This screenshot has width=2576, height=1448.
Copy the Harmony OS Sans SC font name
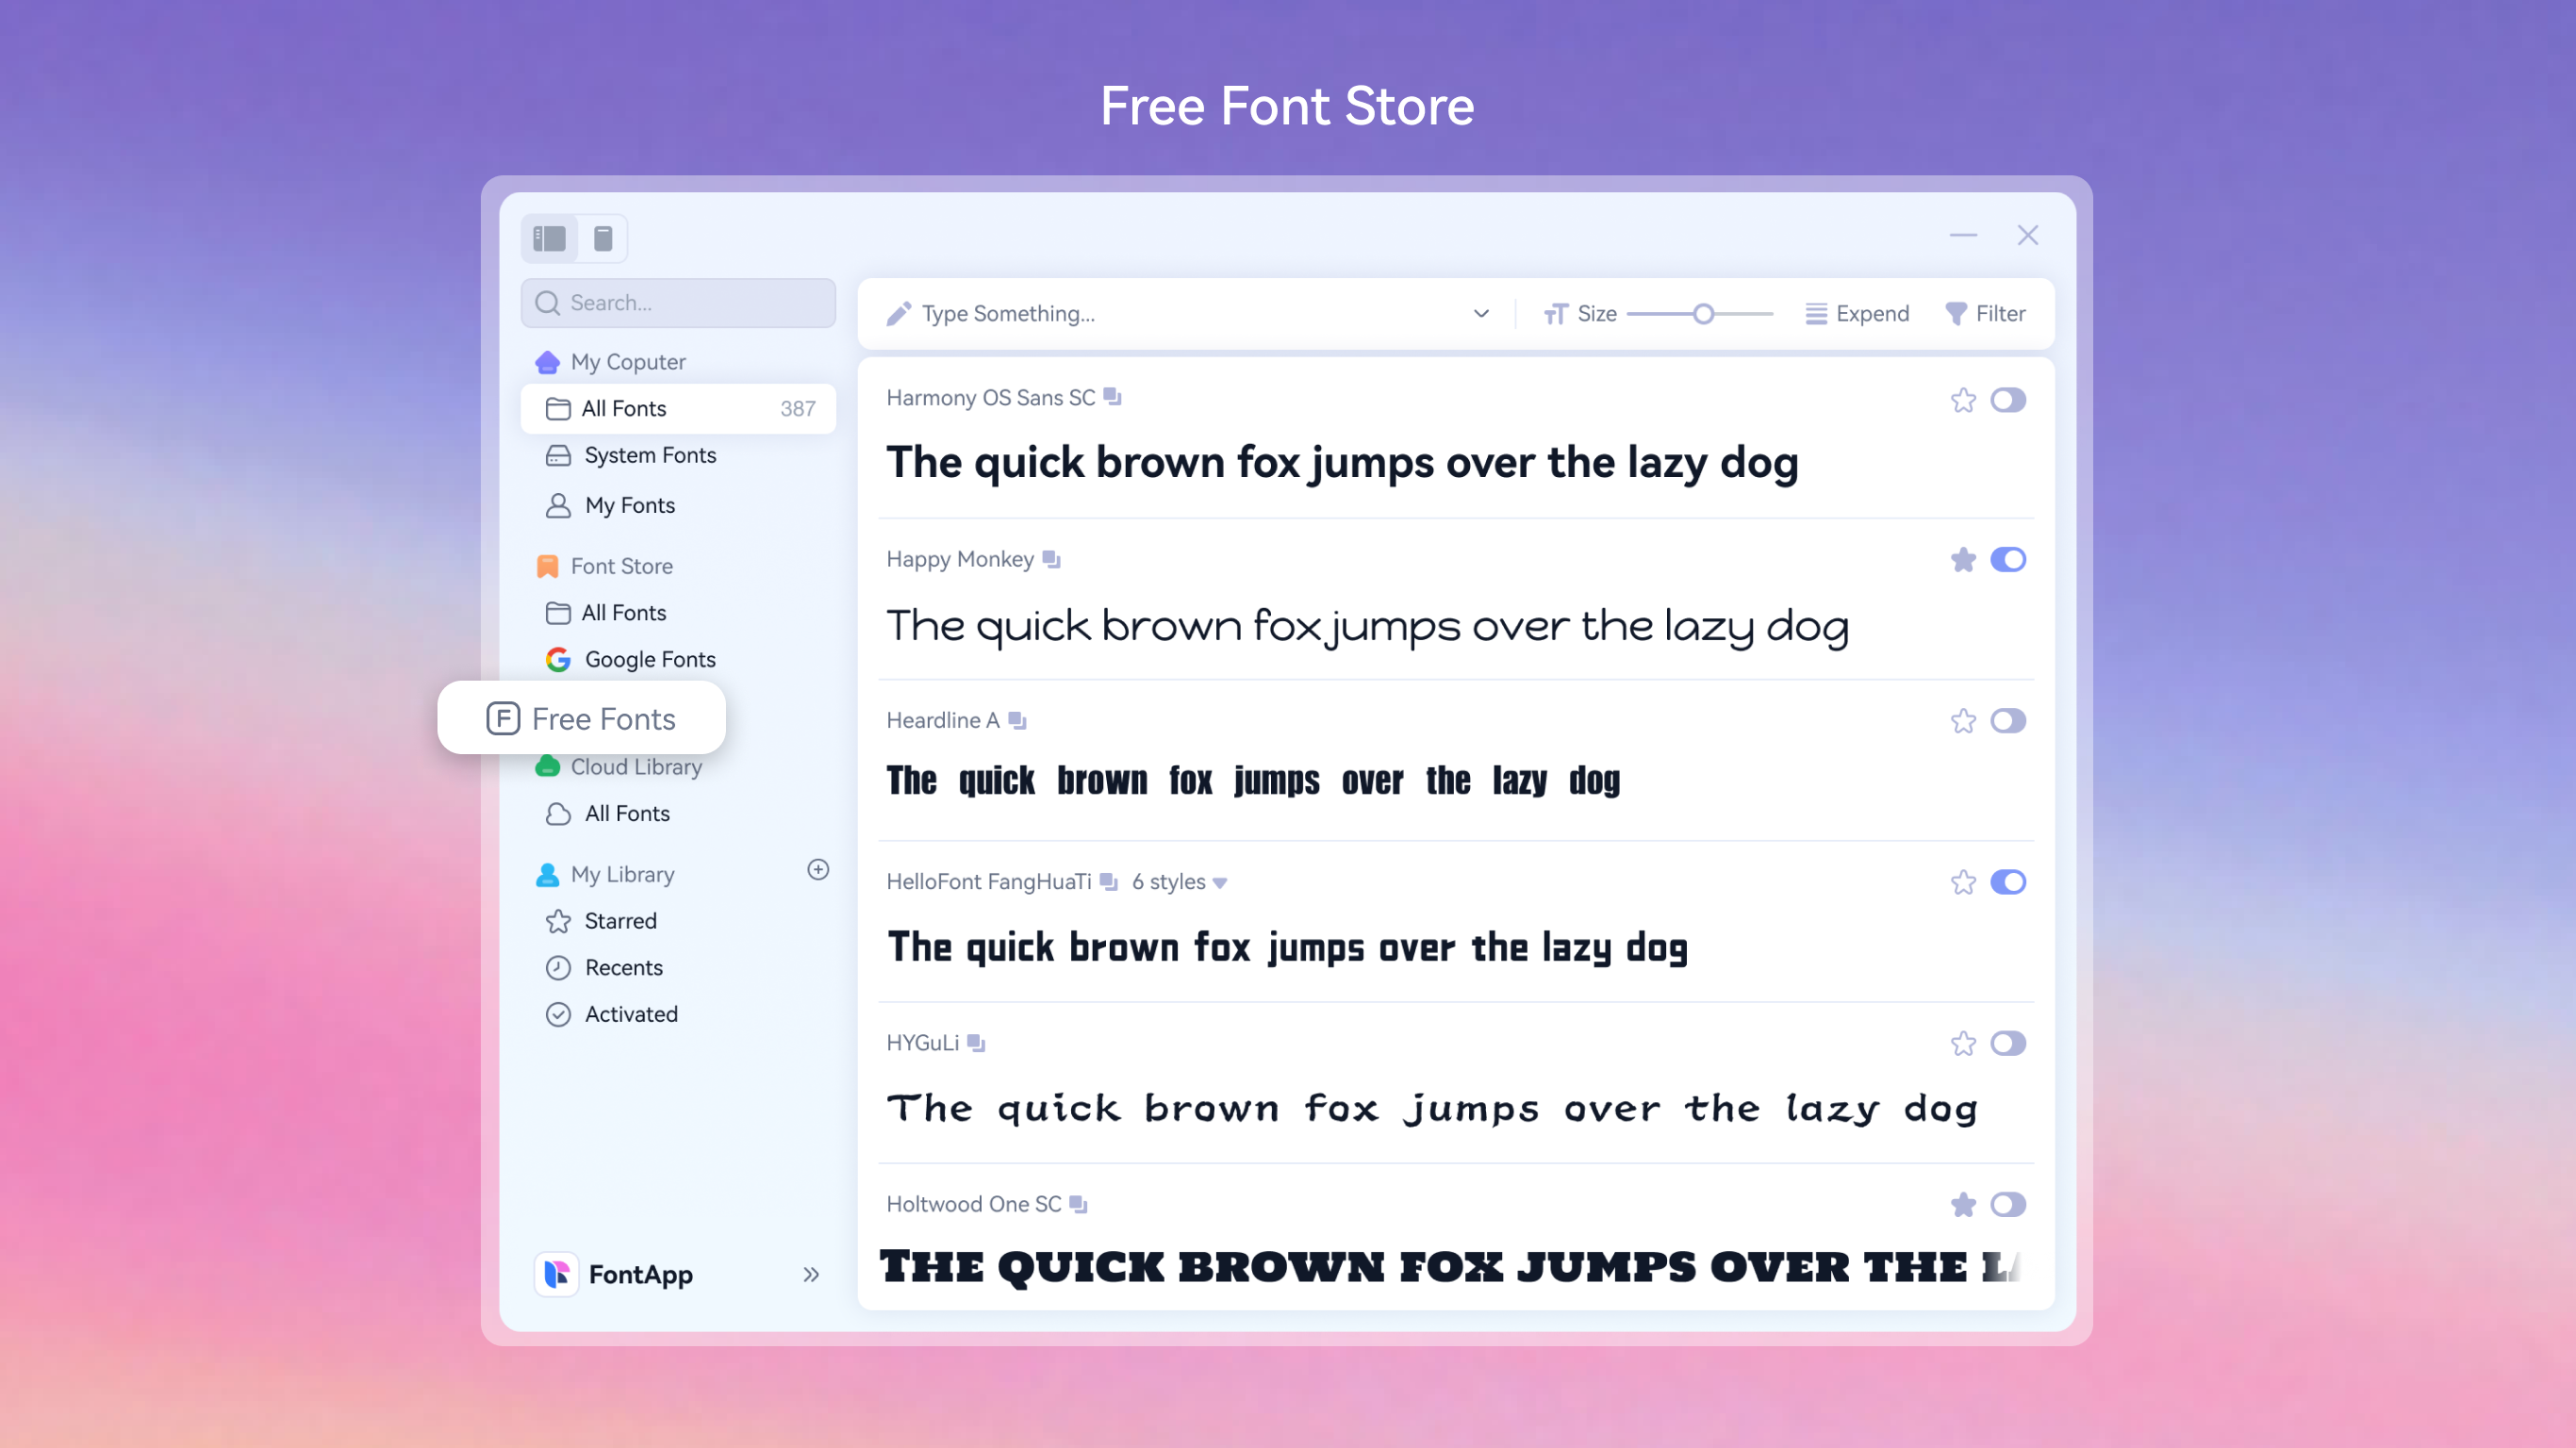tap(1113, 397)
